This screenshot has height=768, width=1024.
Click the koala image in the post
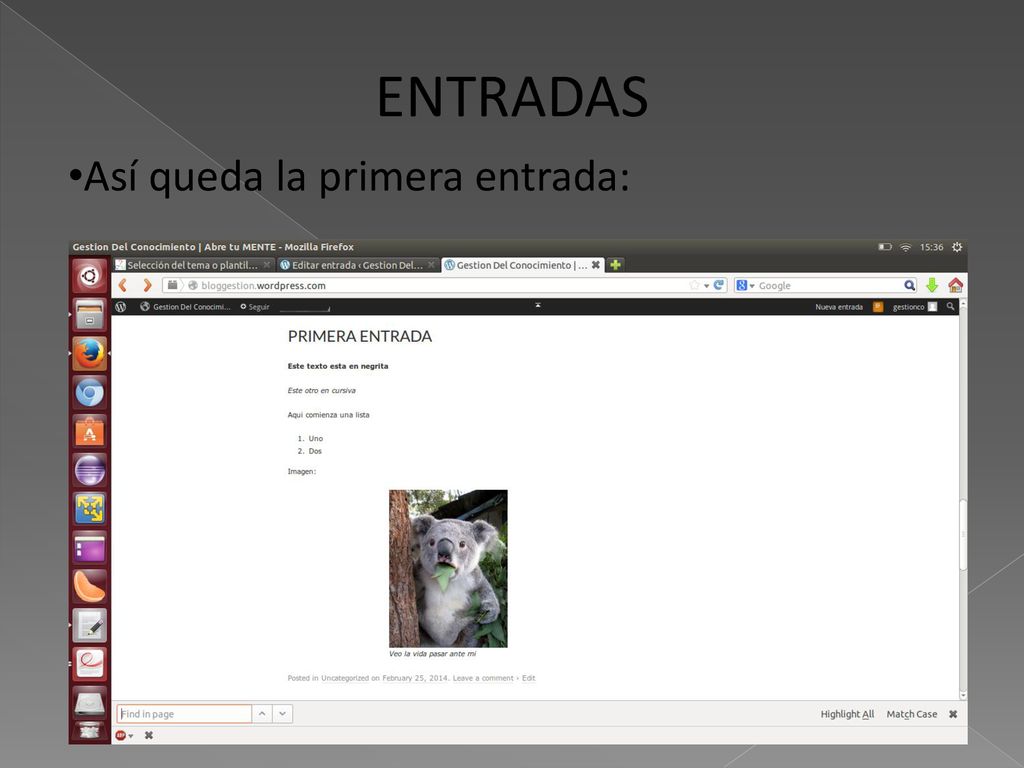click(x=448, y=569)
